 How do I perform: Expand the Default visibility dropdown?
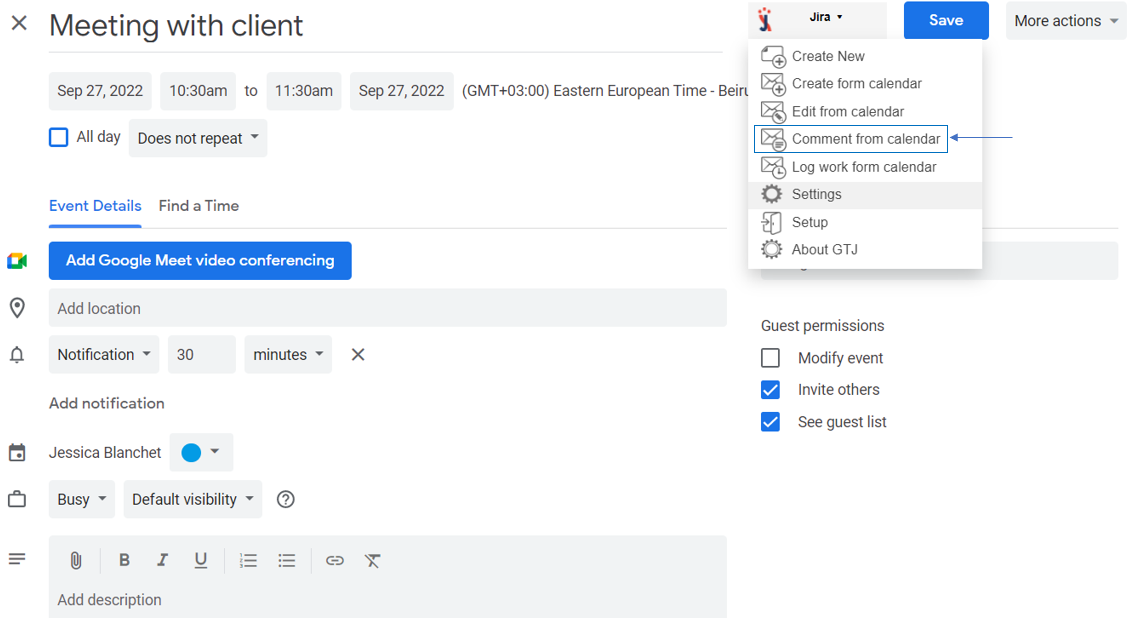(x=193, y=500)
